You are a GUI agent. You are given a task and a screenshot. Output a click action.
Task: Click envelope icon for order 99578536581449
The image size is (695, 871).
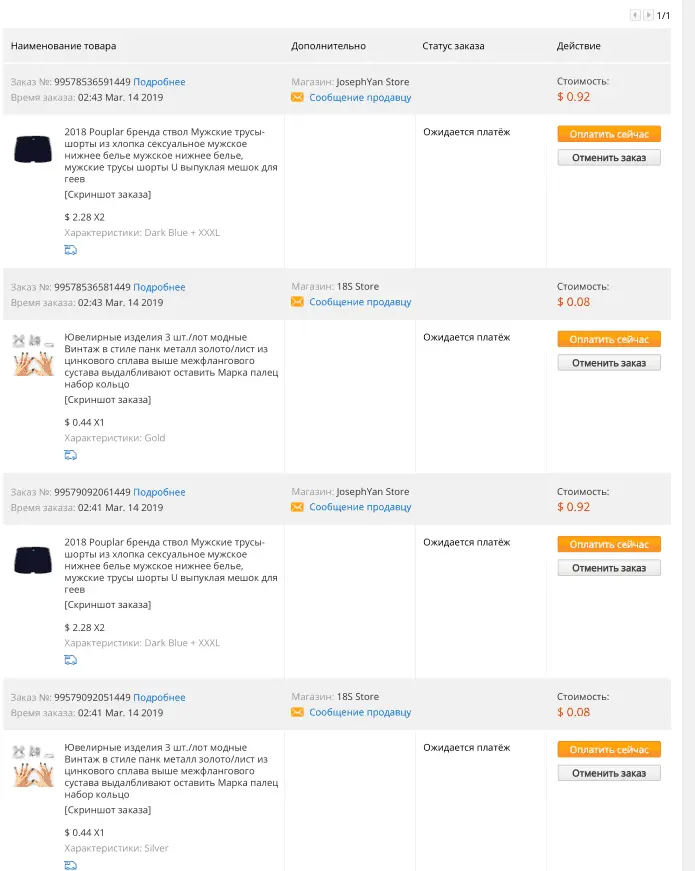(x=297, y=302)
